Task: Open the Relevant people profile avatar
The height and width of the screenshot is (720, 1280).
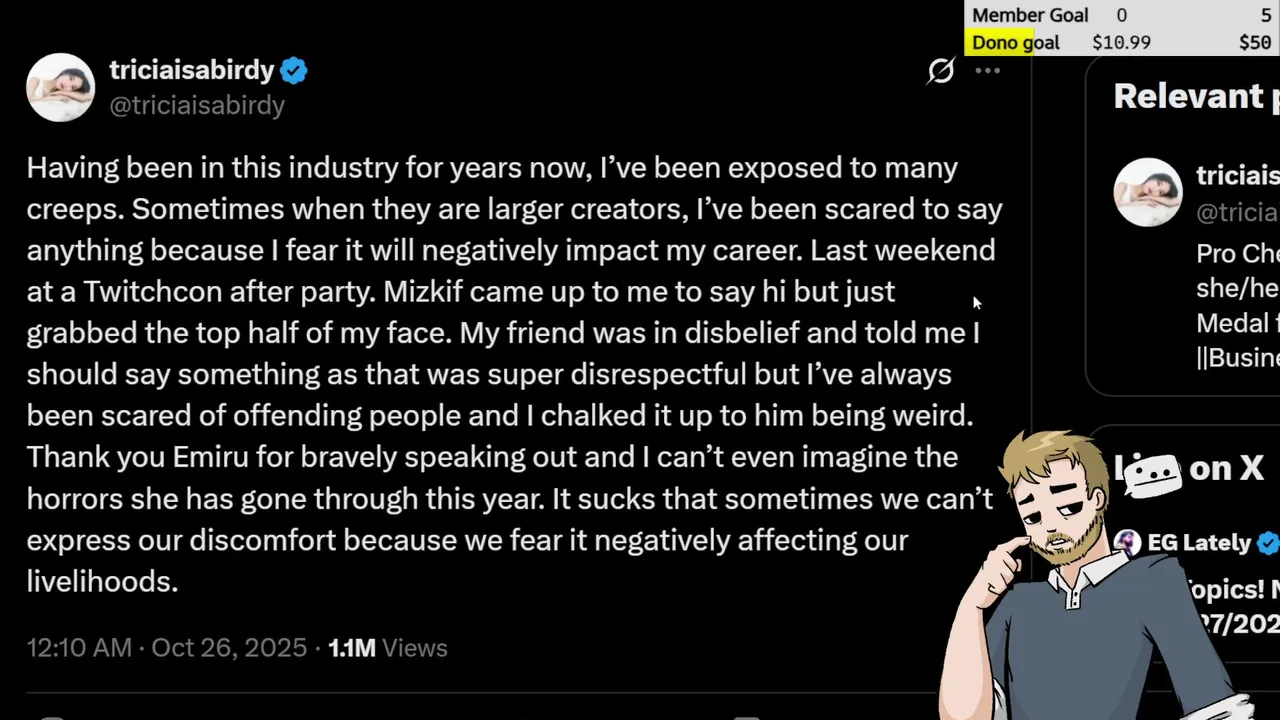Action: 1148,192
